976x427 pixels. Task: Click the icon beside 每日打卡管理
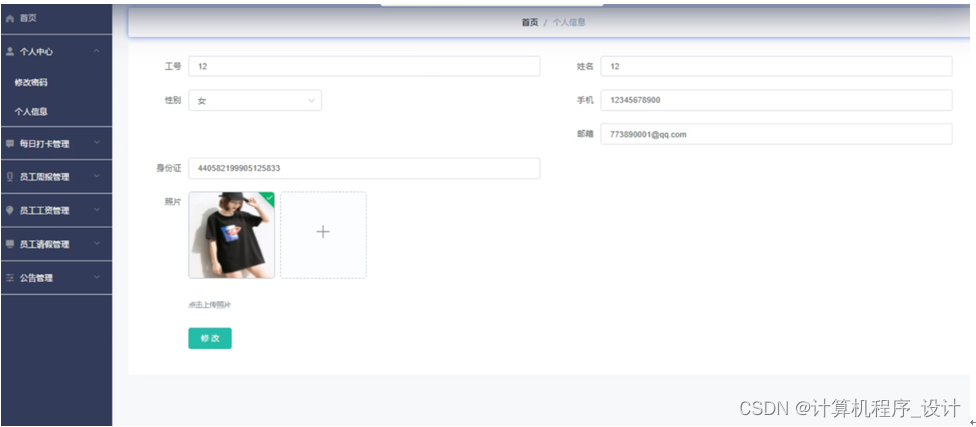[x=9, y=144]
